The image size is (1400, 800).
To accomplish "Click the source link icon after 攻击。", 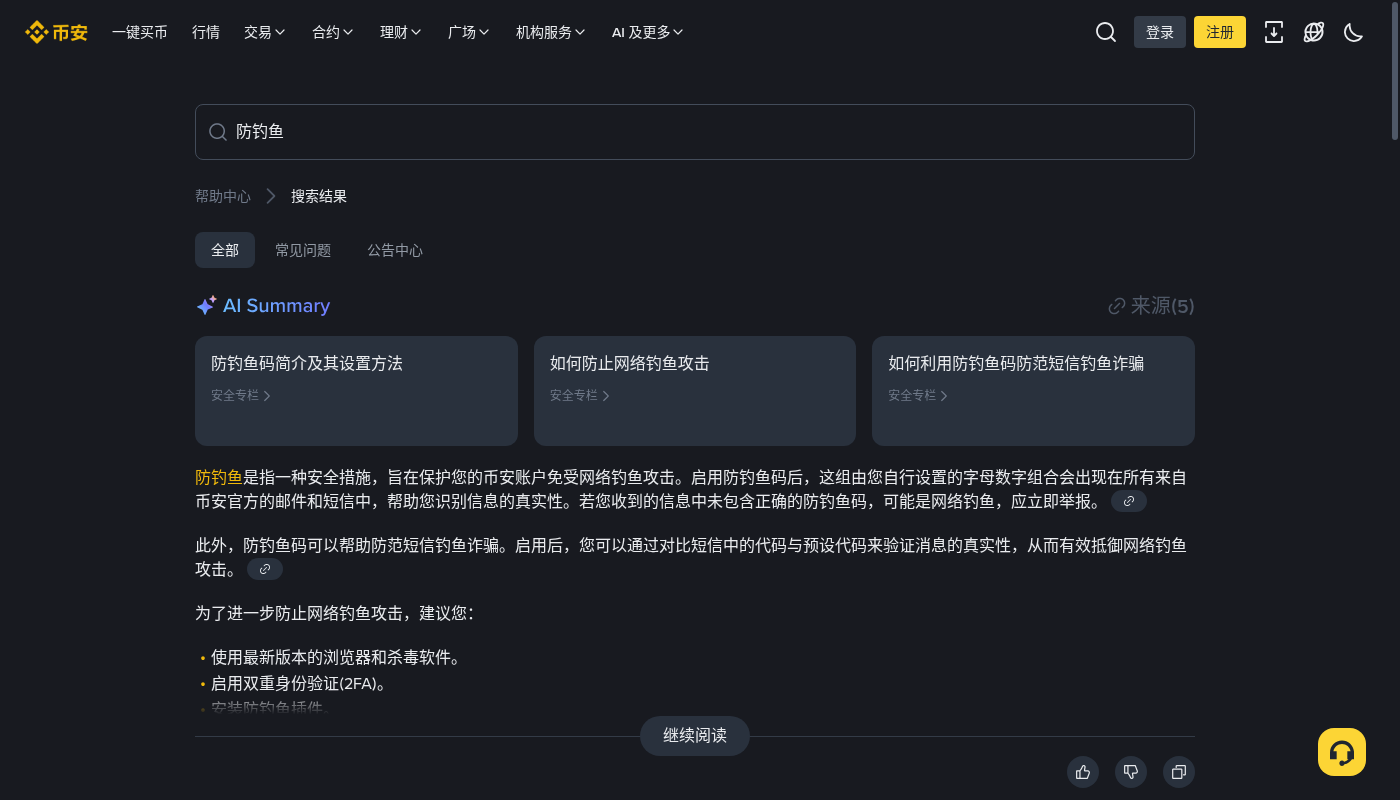I will [265, 569].
